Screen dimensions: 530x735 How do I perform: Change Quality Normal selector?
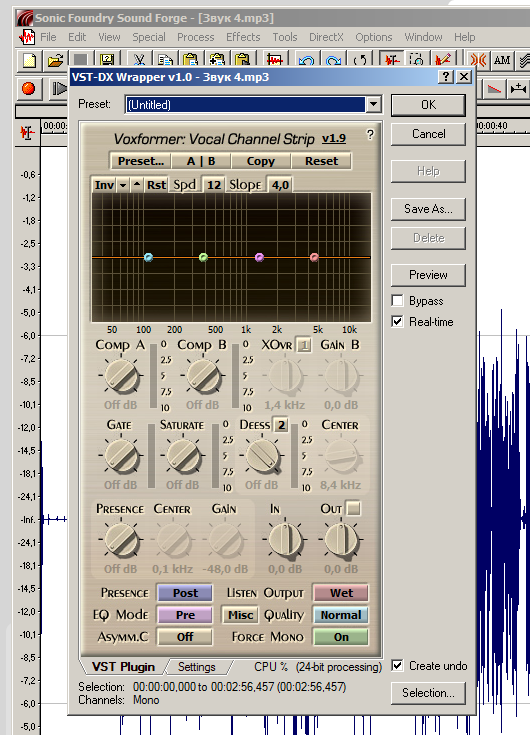pos(341,615)
